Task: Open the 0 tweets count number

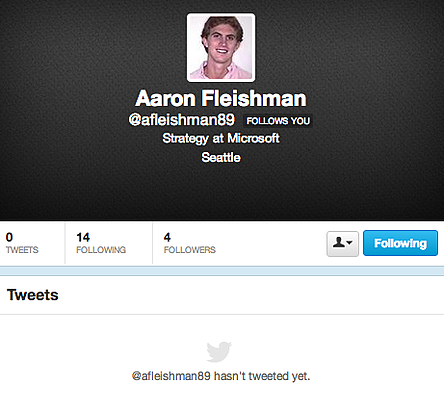Action: pyautogui.click(x=9, y=237)
